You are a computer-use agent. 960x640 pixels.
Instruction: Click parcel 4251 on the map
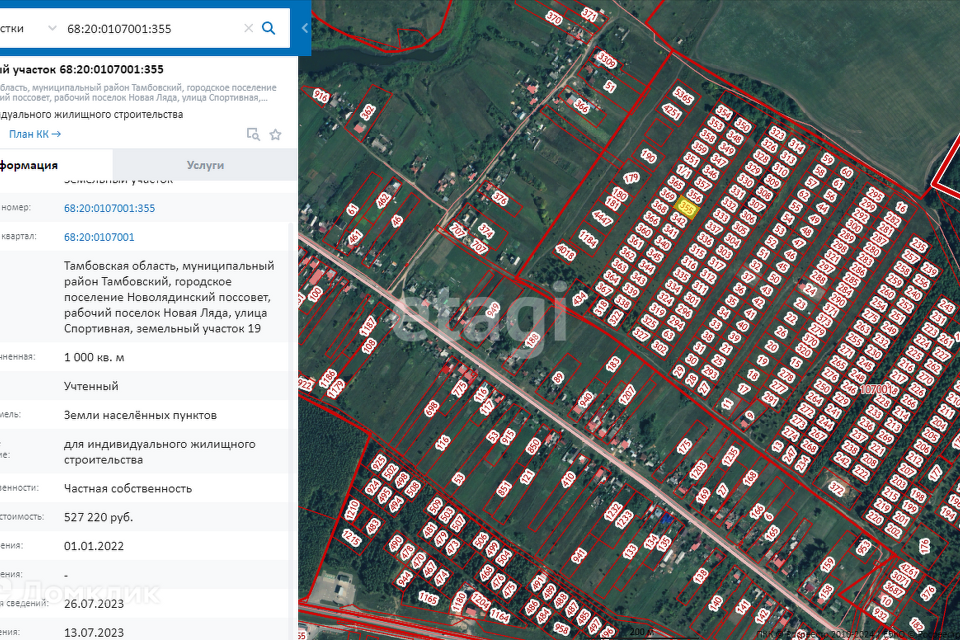[x=671, y=114]
